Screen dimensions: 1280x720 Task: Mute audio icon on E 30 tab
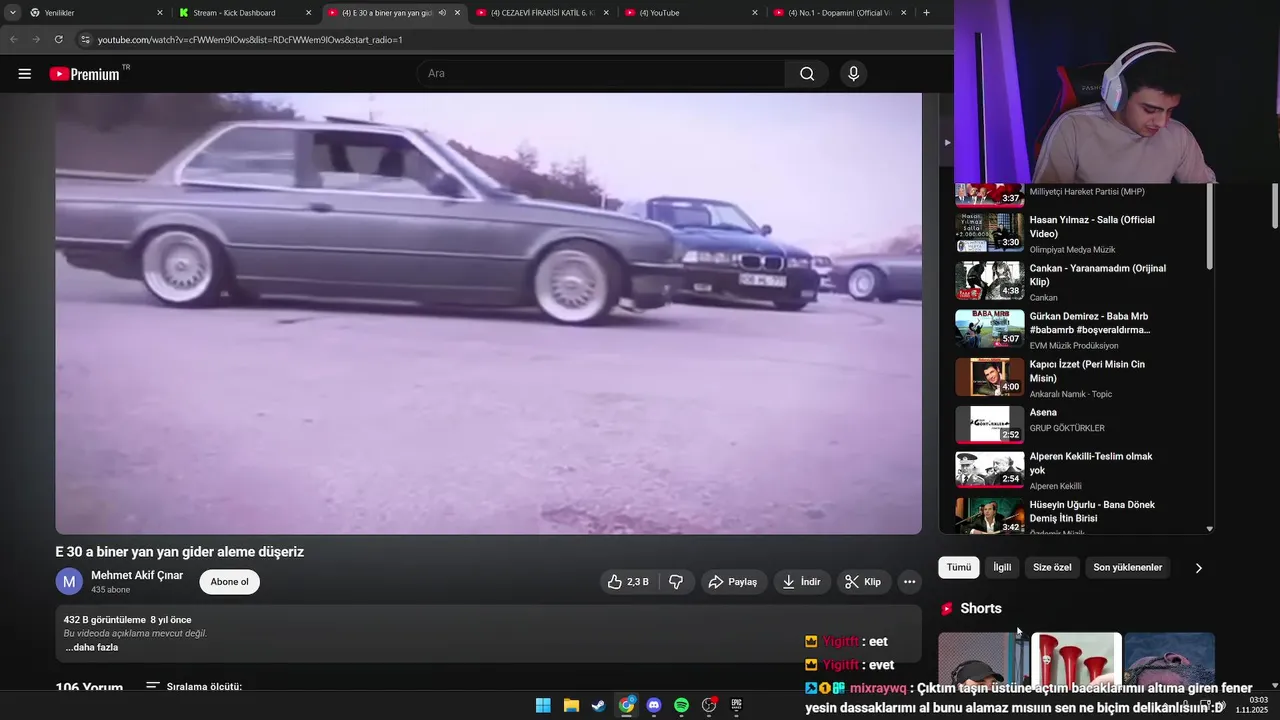[x=442, y=13]
